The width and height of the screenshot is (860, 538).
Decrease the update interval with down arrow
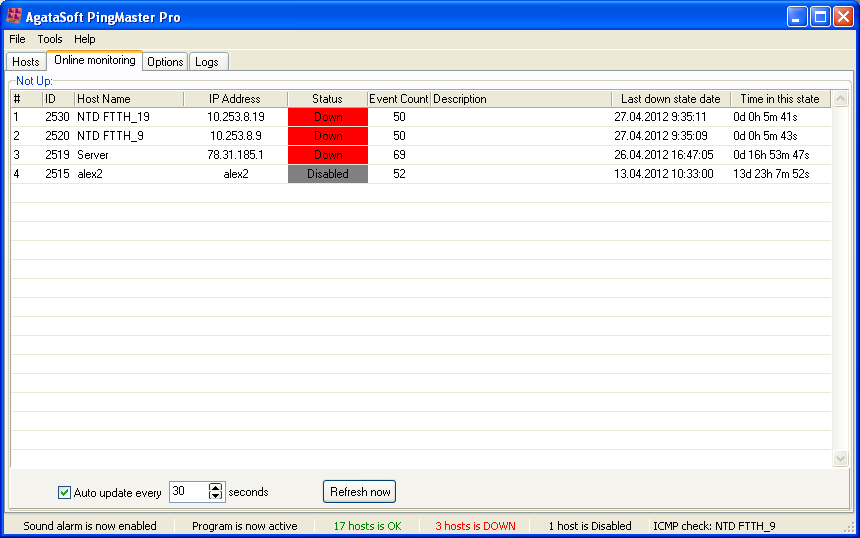216,496
